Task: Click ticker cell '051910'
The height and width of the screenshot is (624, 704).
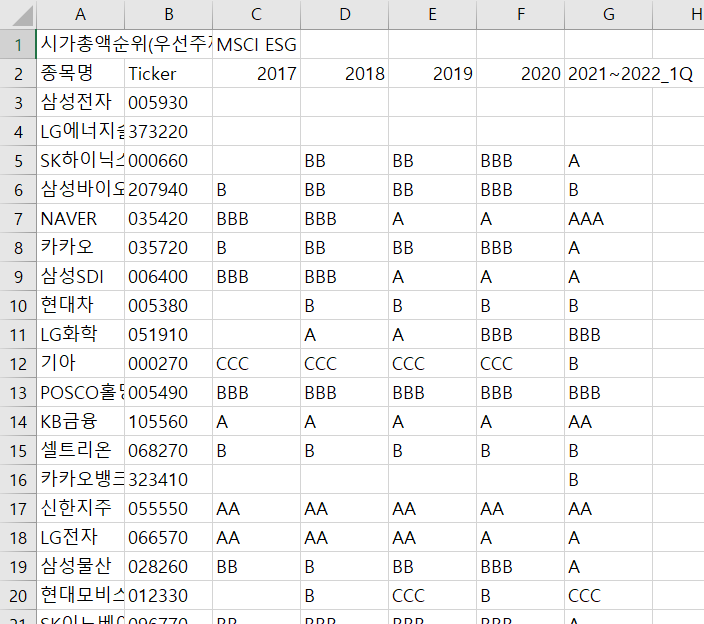Action: tap(168, 334)
